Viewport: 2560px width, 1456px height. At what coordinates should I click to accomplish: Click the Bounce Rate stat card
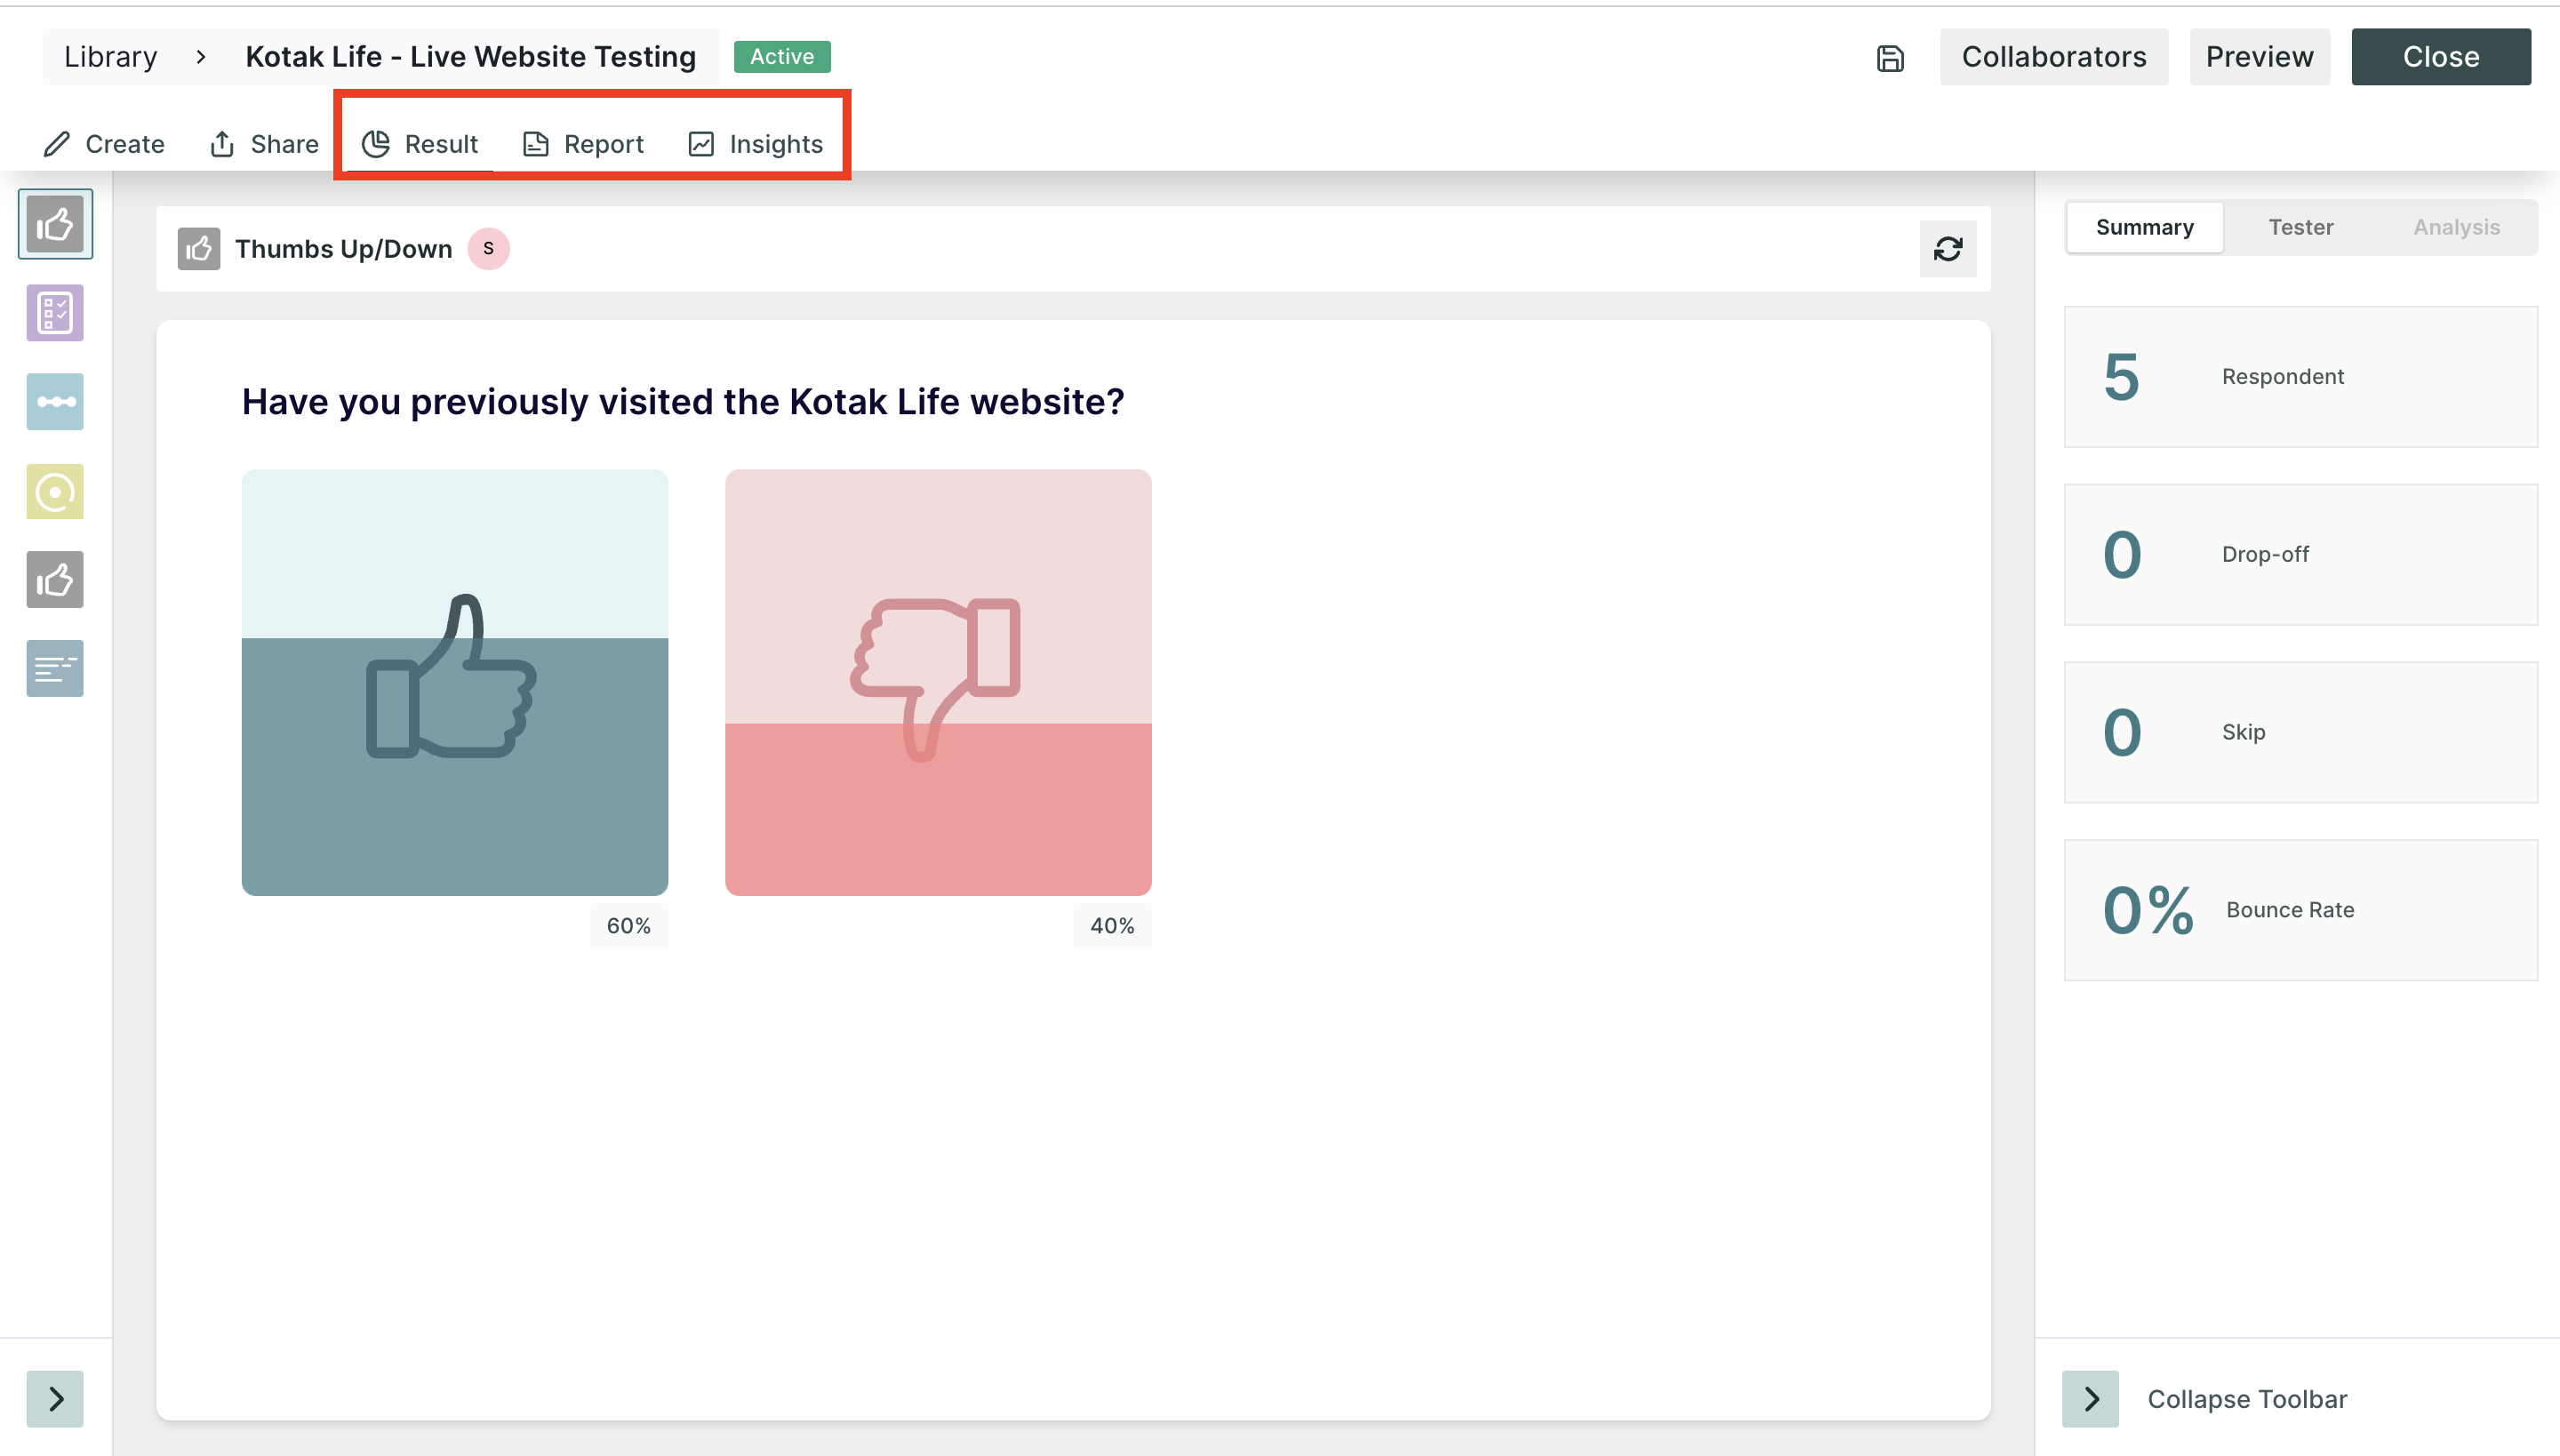point(2301,911)
